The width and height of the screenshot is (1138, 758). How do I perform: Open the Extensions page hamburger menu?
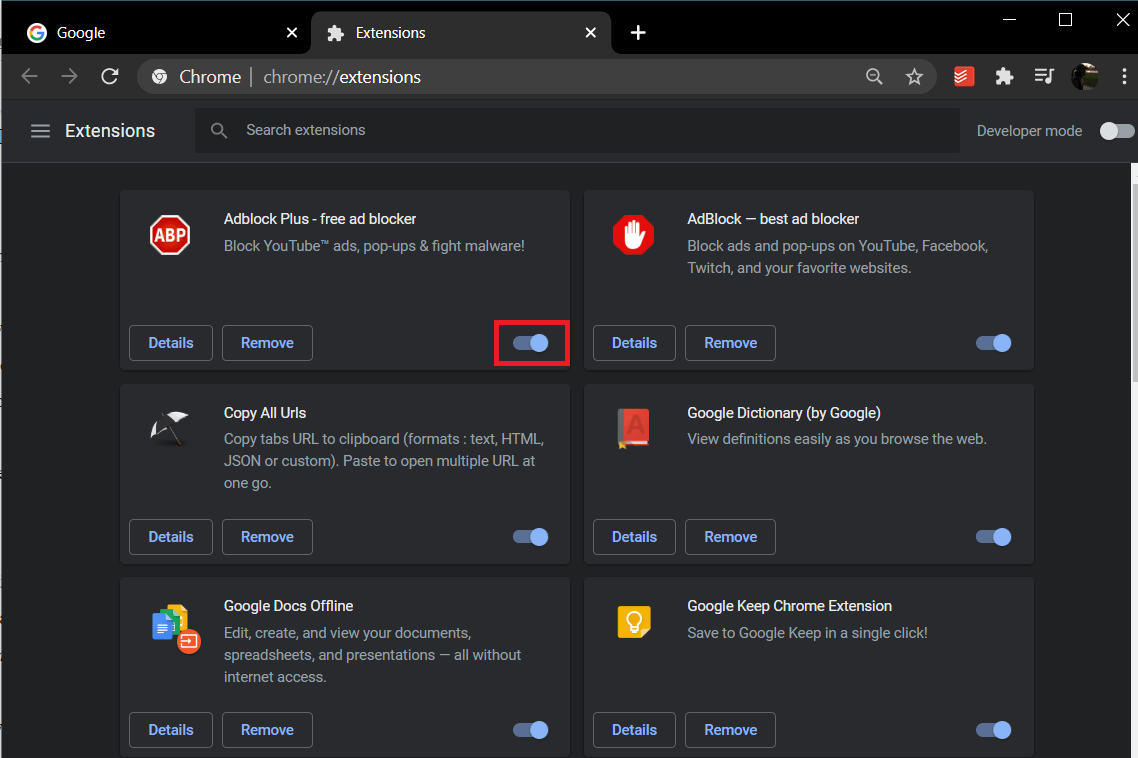point(40,130)
